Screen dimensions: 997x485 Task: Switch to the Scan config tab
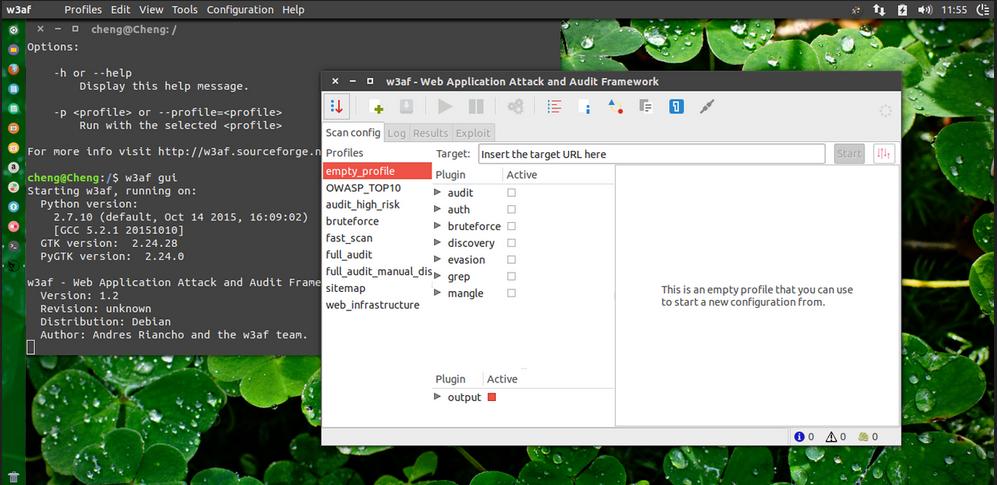[353, 132]
